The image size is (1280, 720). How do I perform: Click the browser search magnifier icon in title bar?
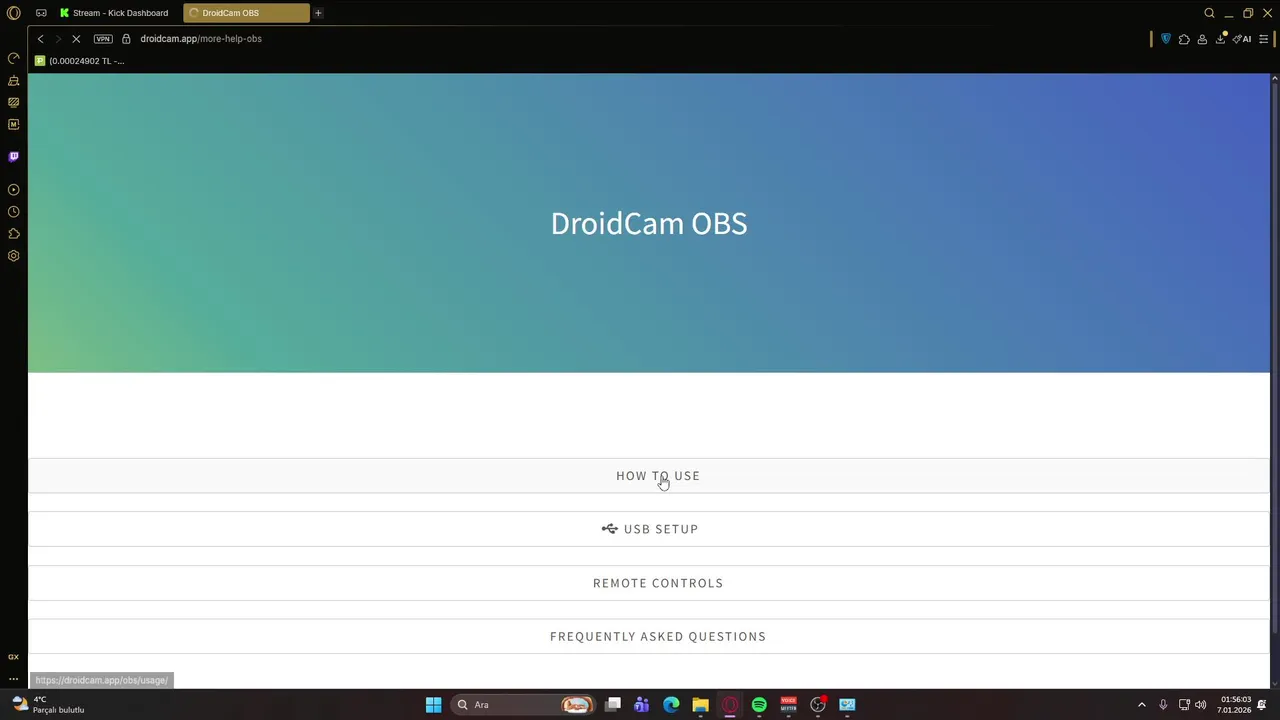[1209, 13]
